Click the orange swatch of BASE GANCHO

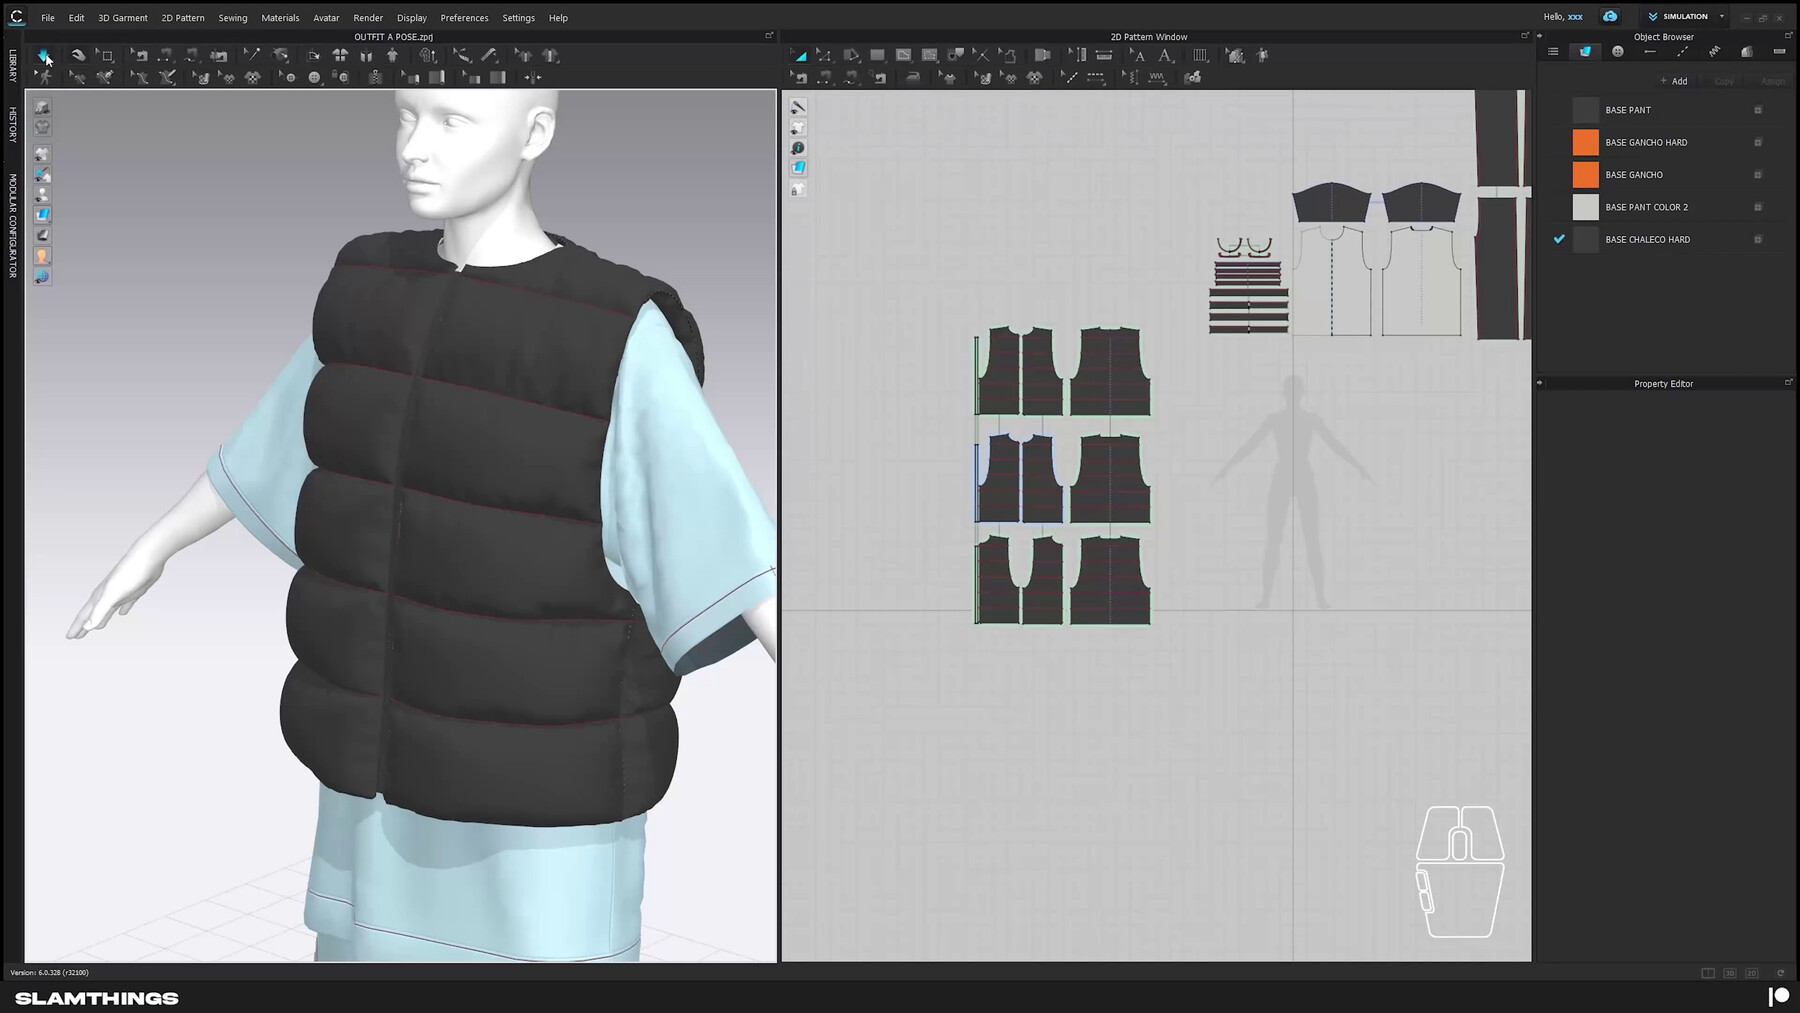coord(1586,175)
